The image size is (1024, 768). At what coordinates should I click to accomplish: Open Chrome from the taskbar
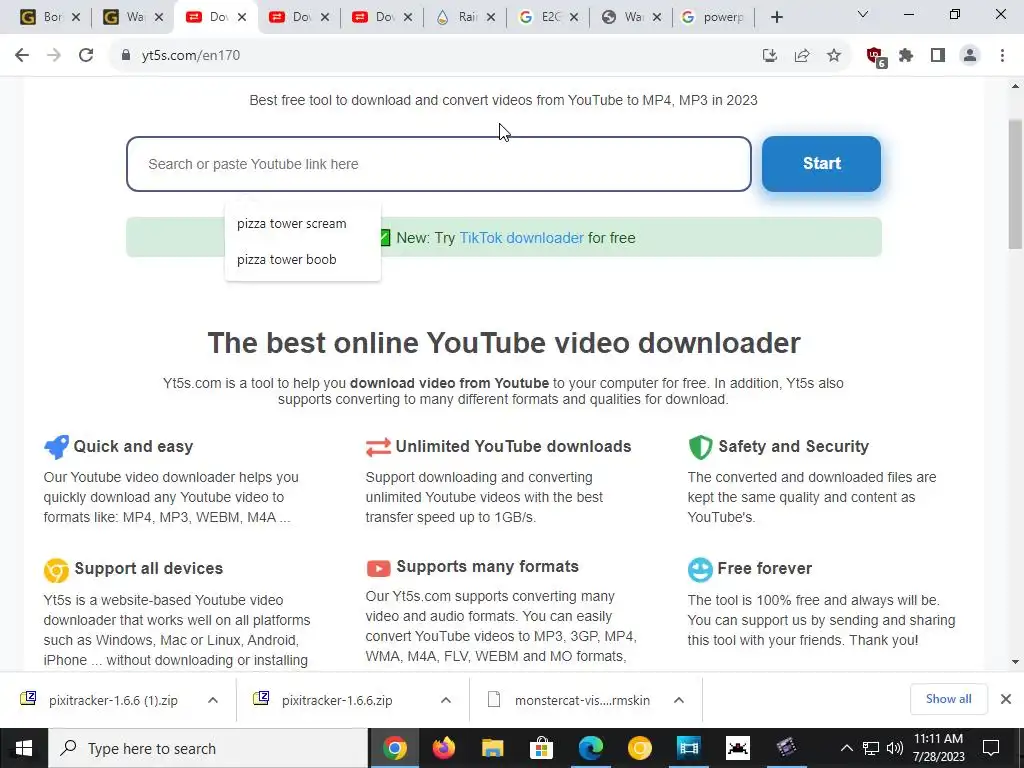394,748
